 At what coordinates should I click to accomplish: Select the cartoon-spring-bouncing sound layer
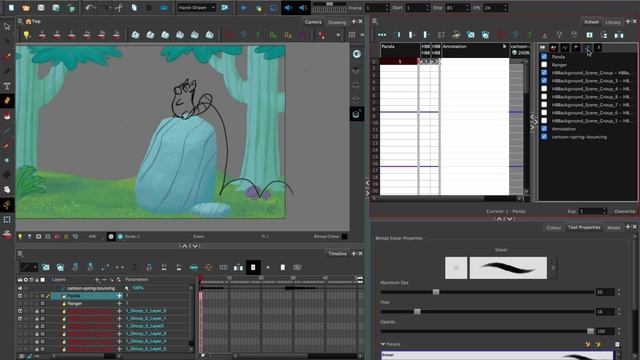coord(91,288)
